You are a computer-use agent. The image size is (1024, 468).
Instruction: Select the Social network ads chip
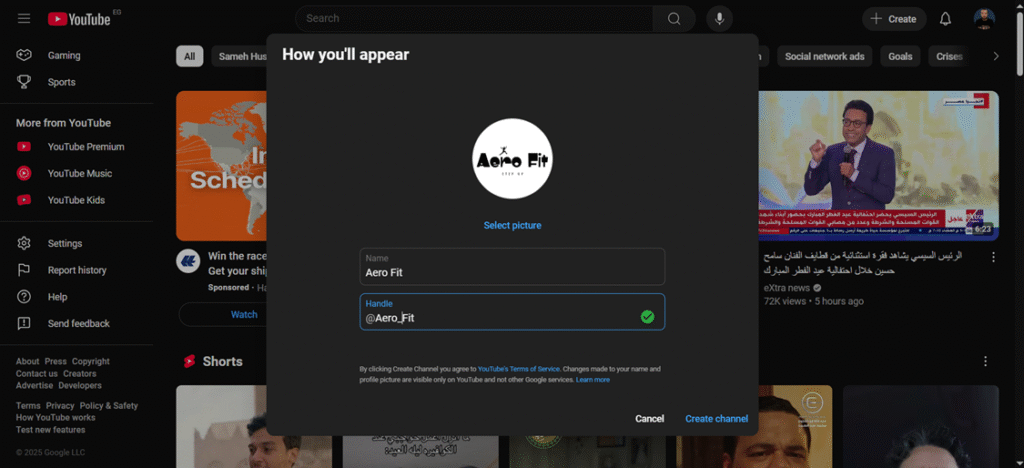click(x=824, y=56)
